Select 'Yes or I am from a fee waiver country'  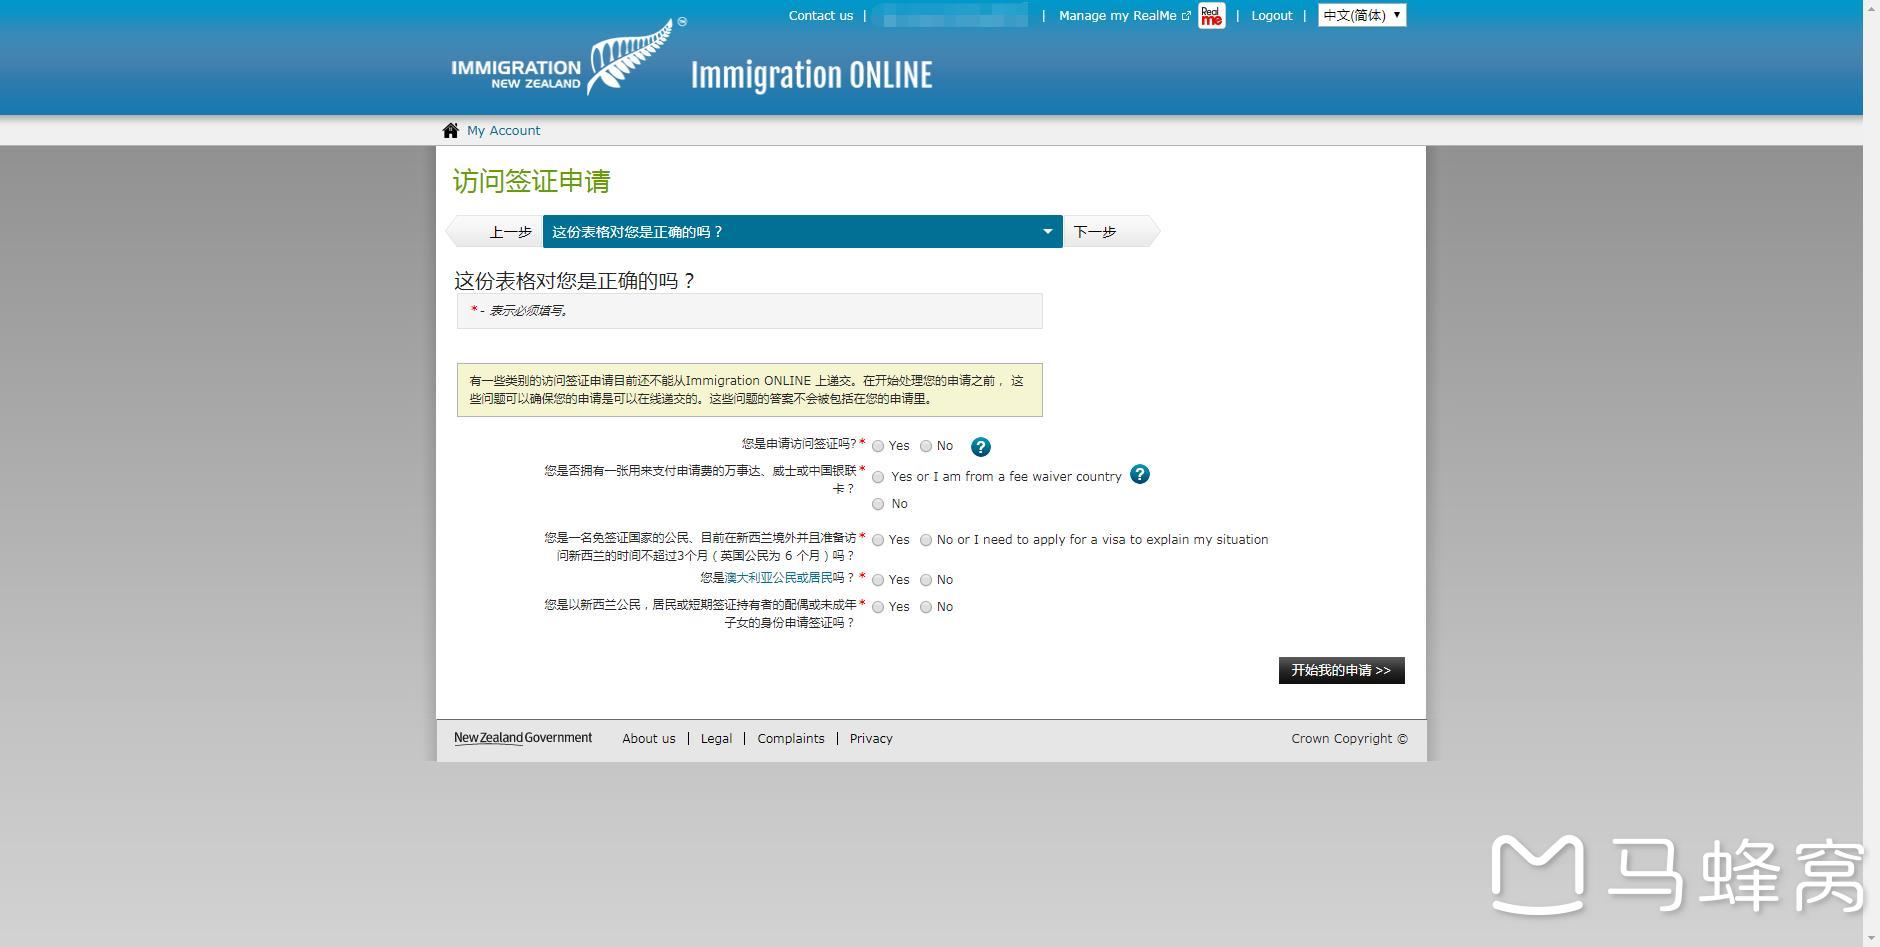[878, 477]
